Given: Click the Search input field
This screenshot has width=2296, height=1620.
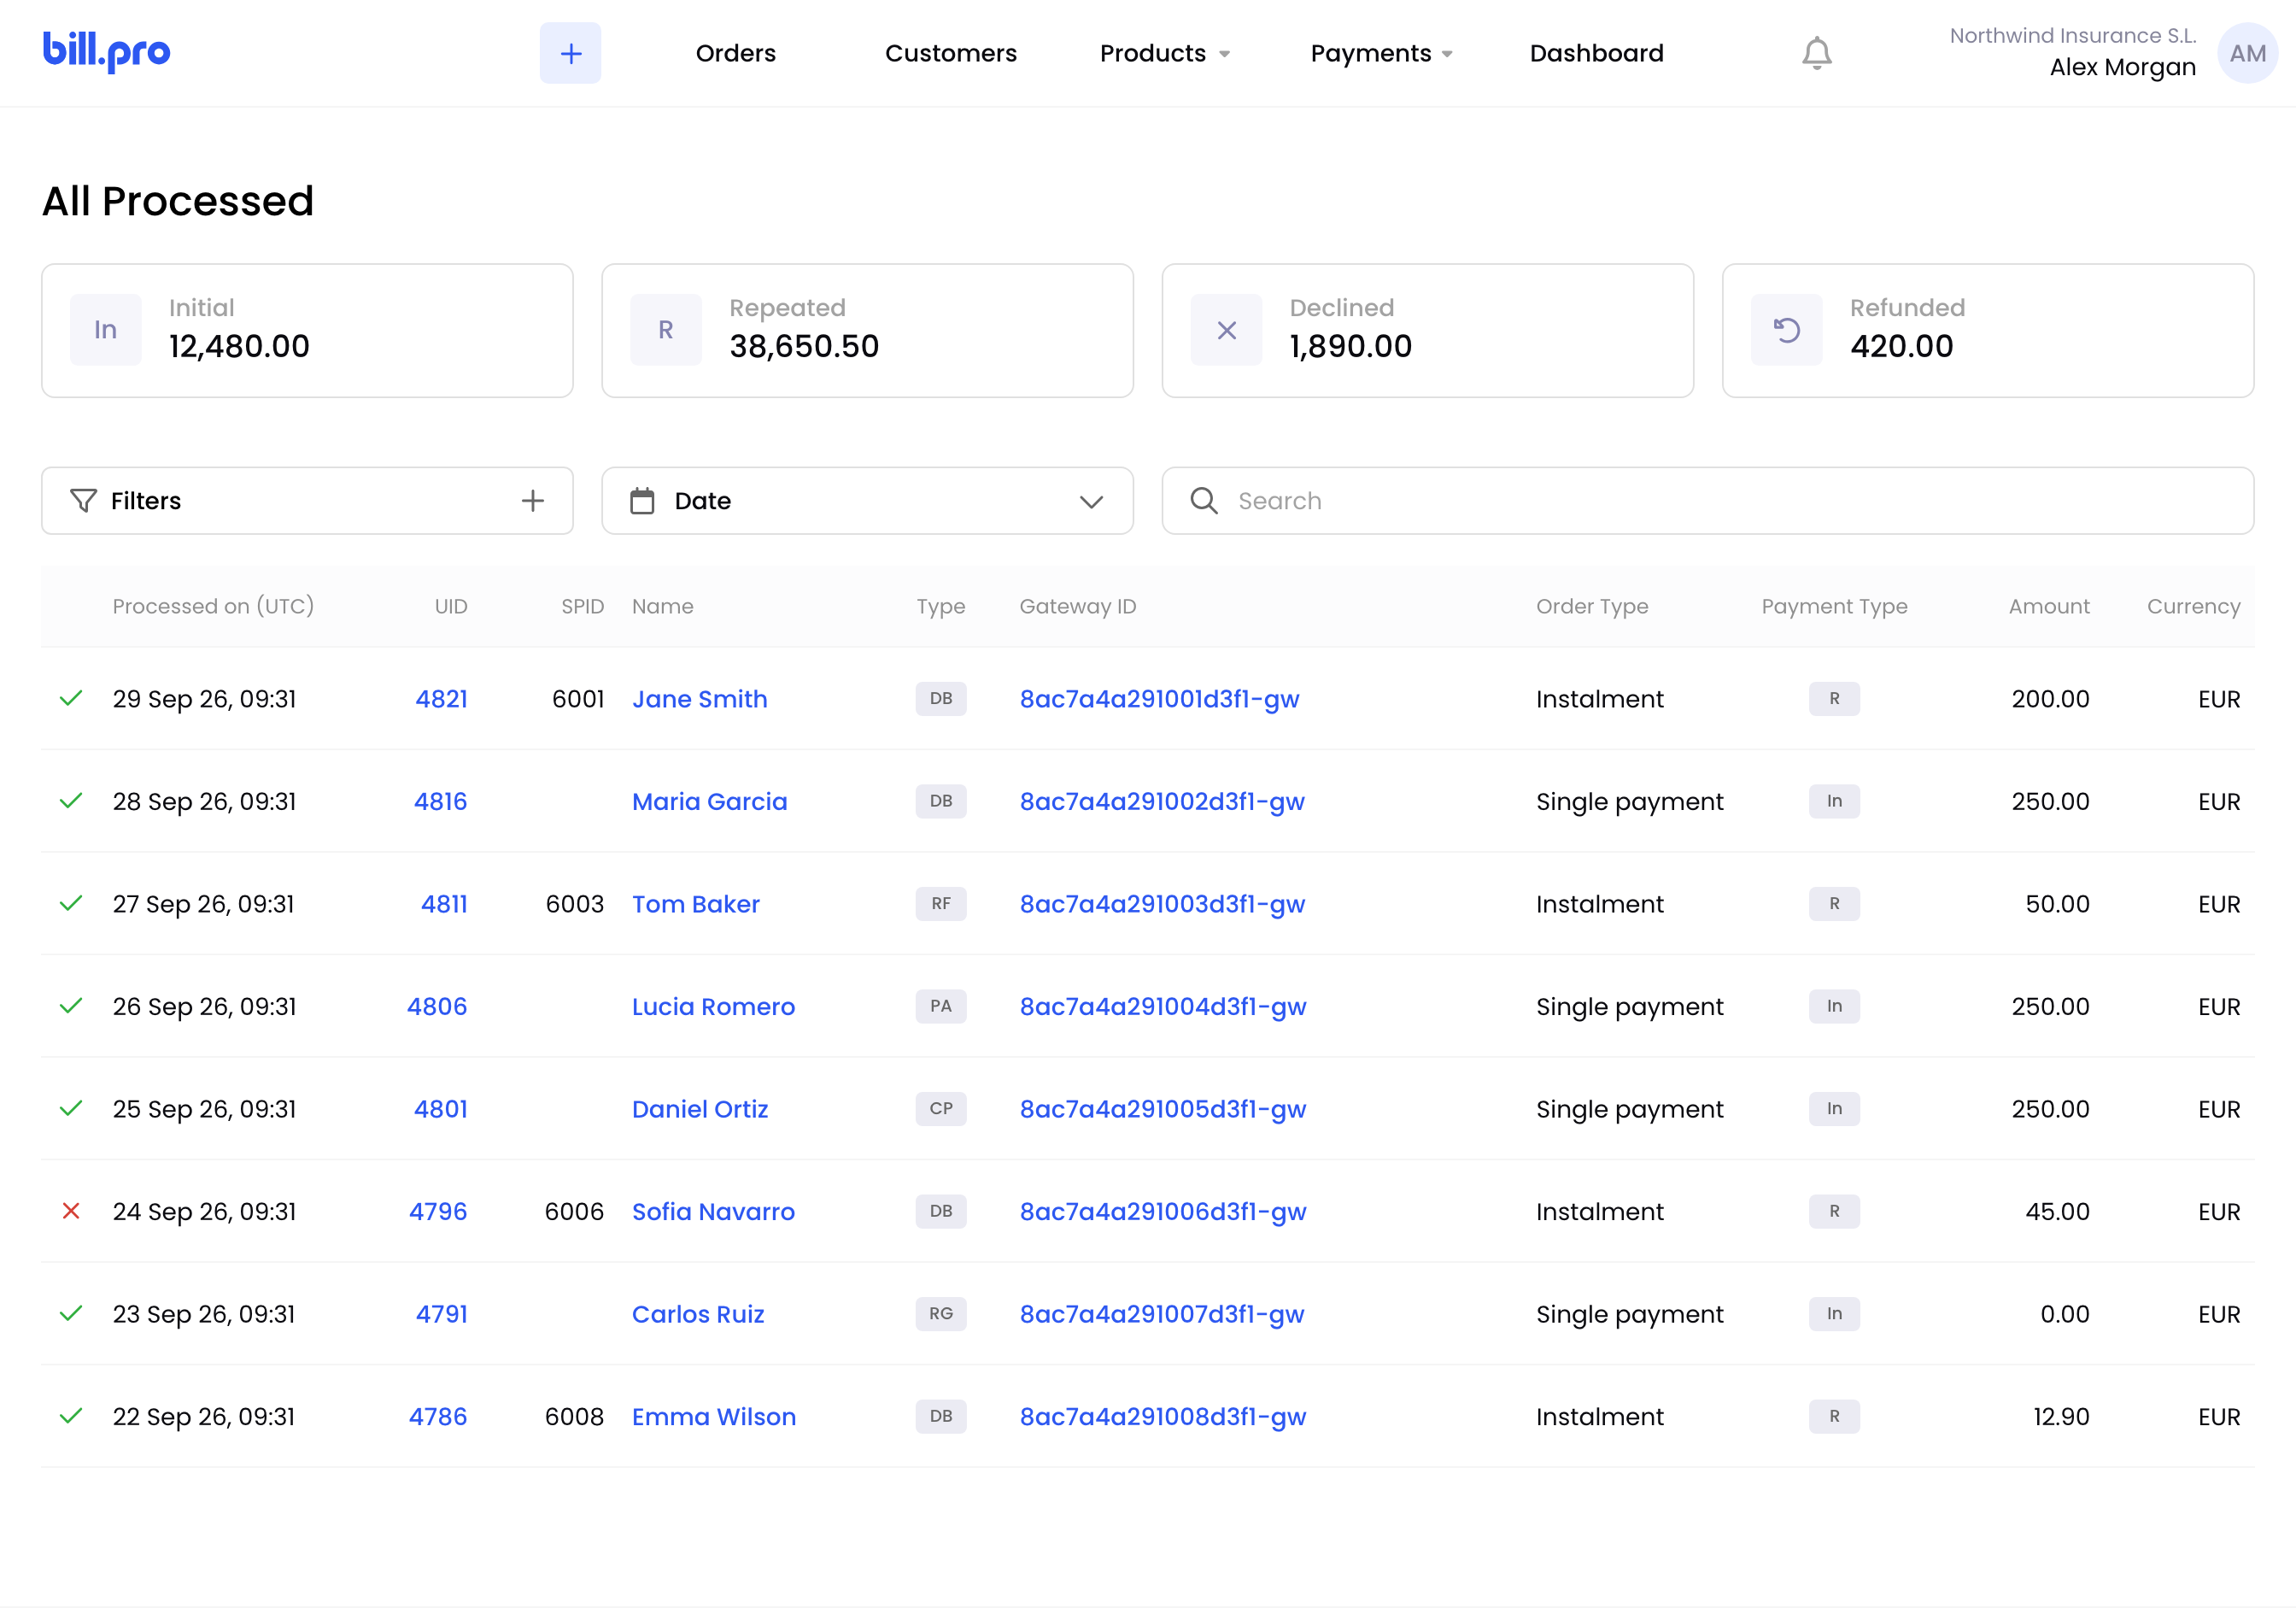Looking at the screenshot, I should (x=1707, y=500).
